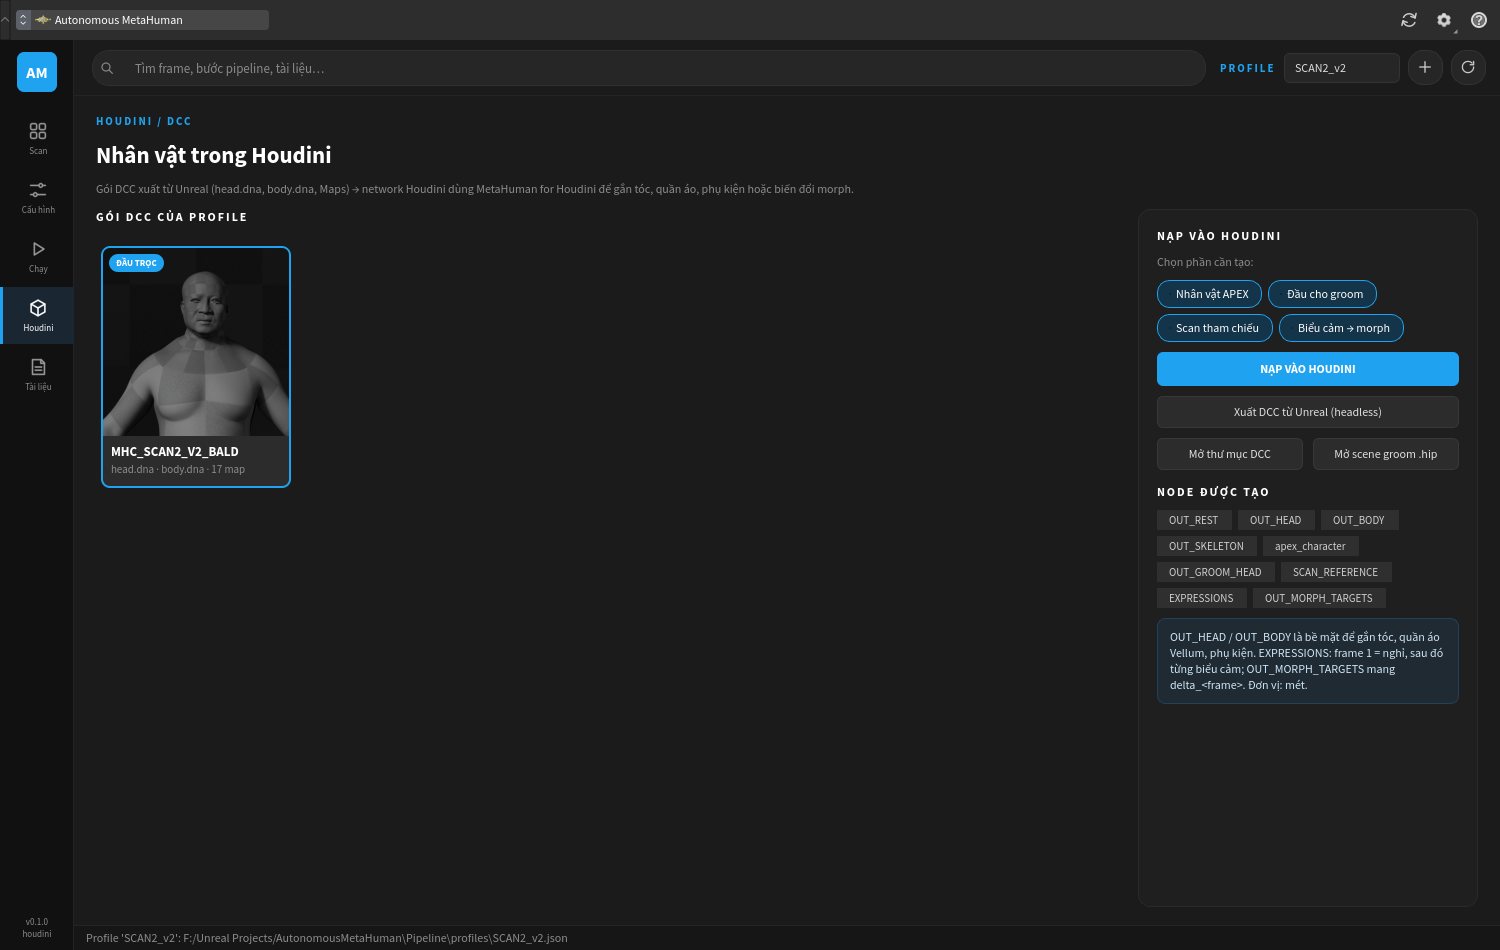Select the MHC_SCAN2_V2_BALD character thumbnail
The image size is (1500, 950).
(x=196, y=342)
